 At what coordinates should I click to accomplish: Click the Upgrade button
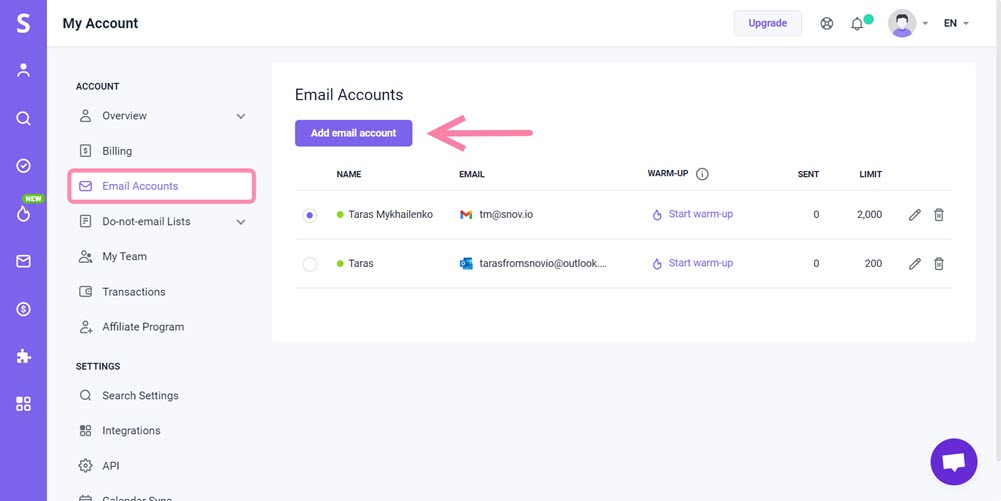(x=767, y=23)
